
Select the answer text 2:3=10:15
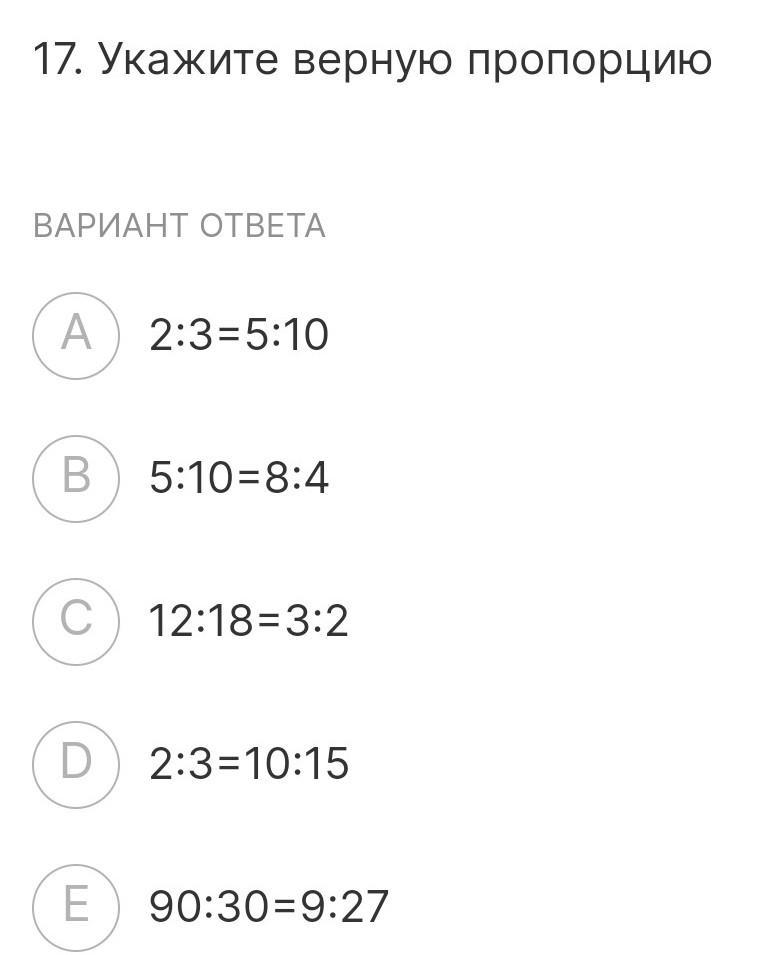pos(249,765)
